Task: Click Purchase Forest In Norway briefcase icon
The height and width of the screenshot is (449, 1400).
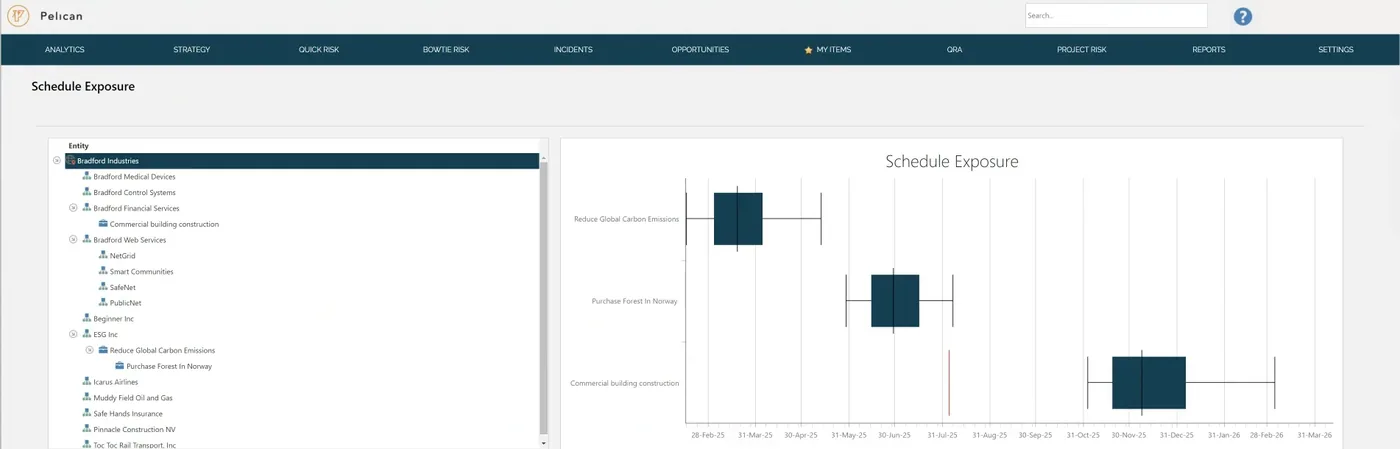Action: tap(119, 366)
